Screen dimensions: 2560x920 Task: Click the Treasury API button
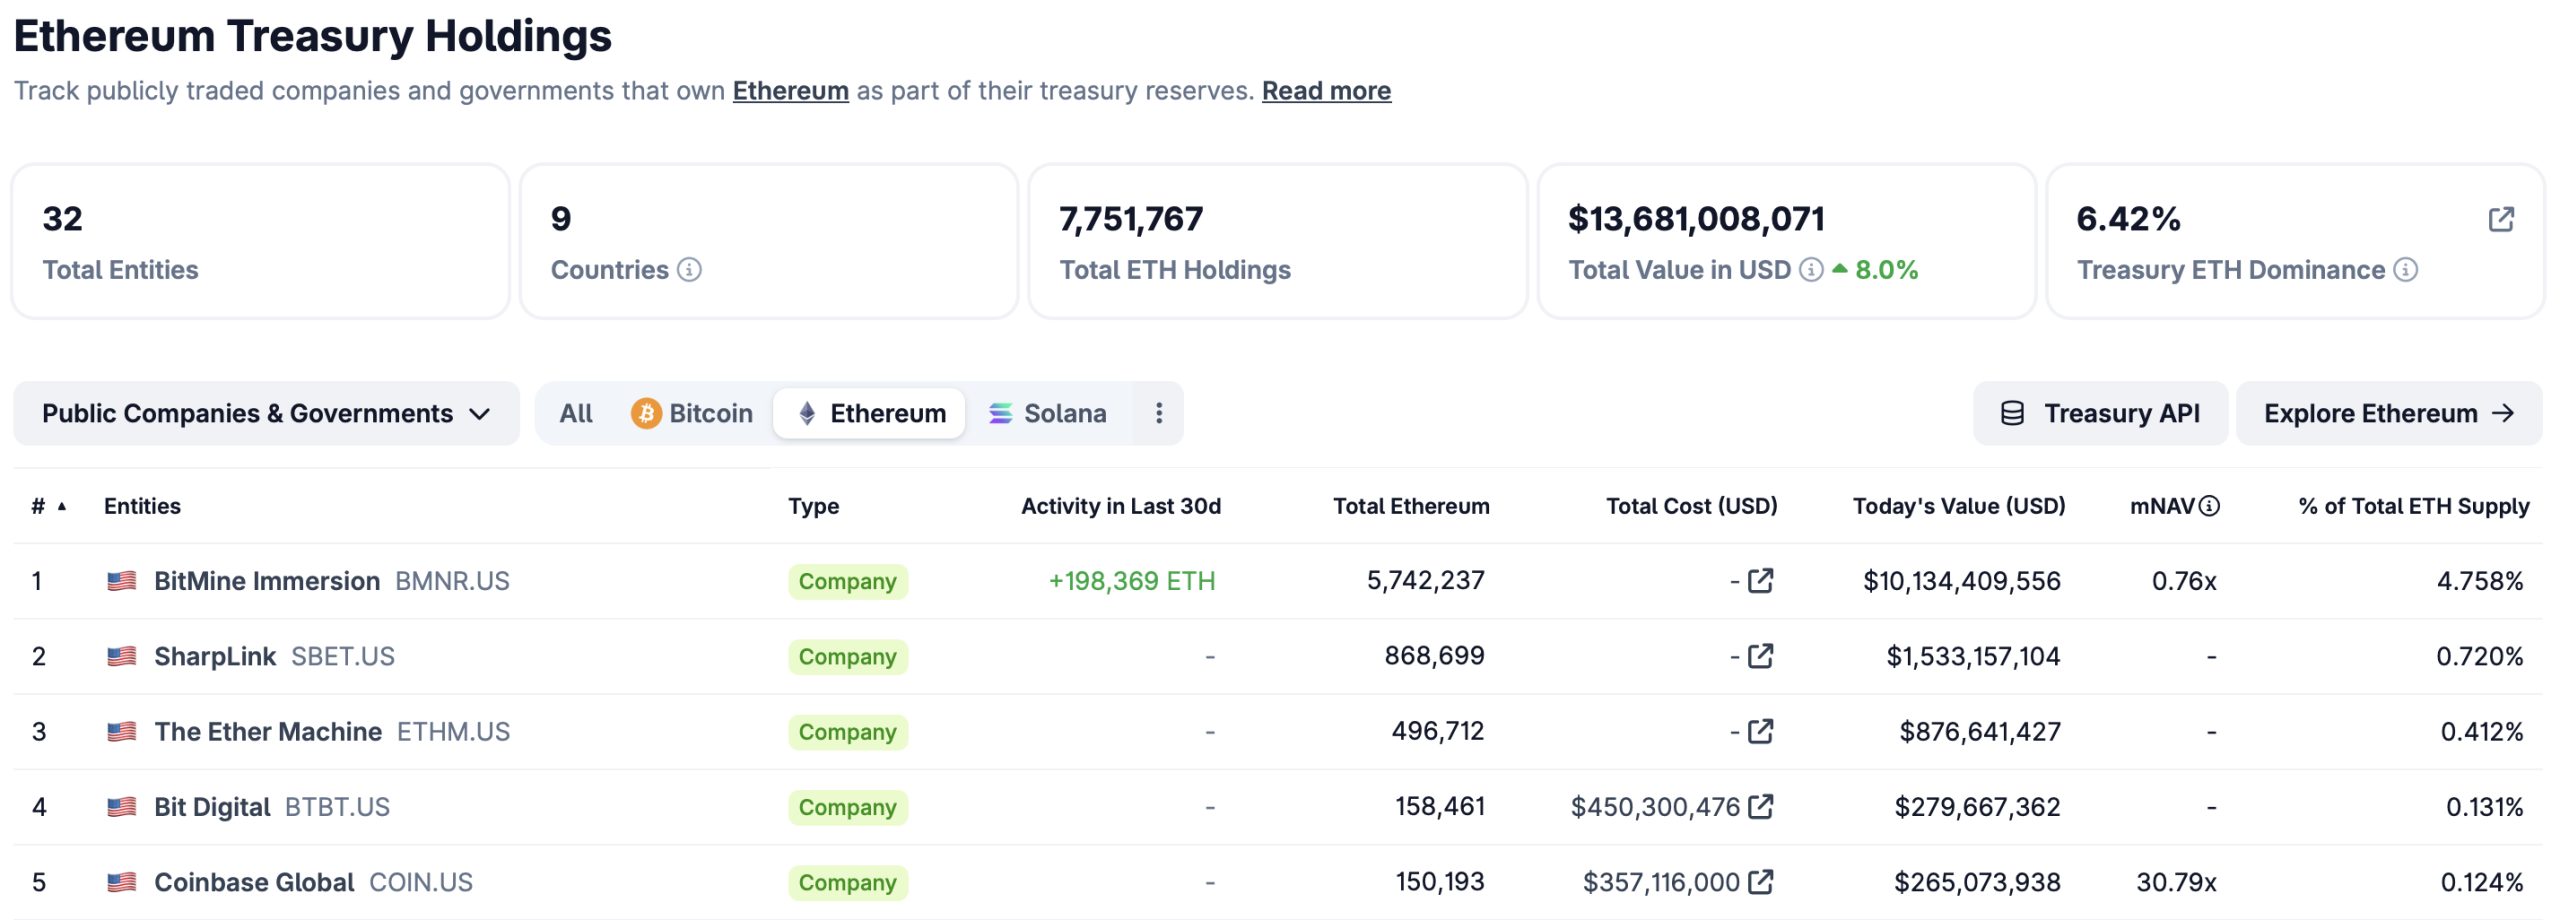pos(2100,413)
